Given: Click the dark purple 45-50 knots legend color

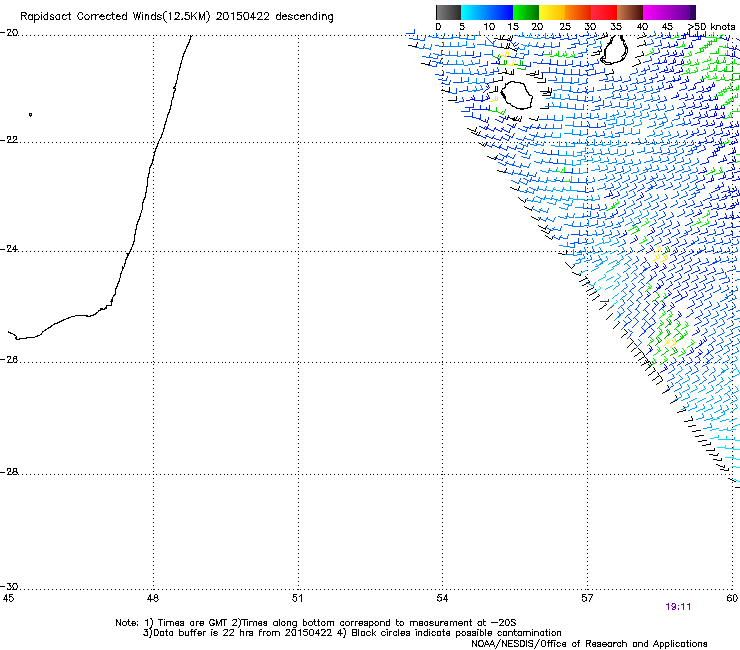Looking at the screenshot, I should pyautogui.click(x=682, y=12).
